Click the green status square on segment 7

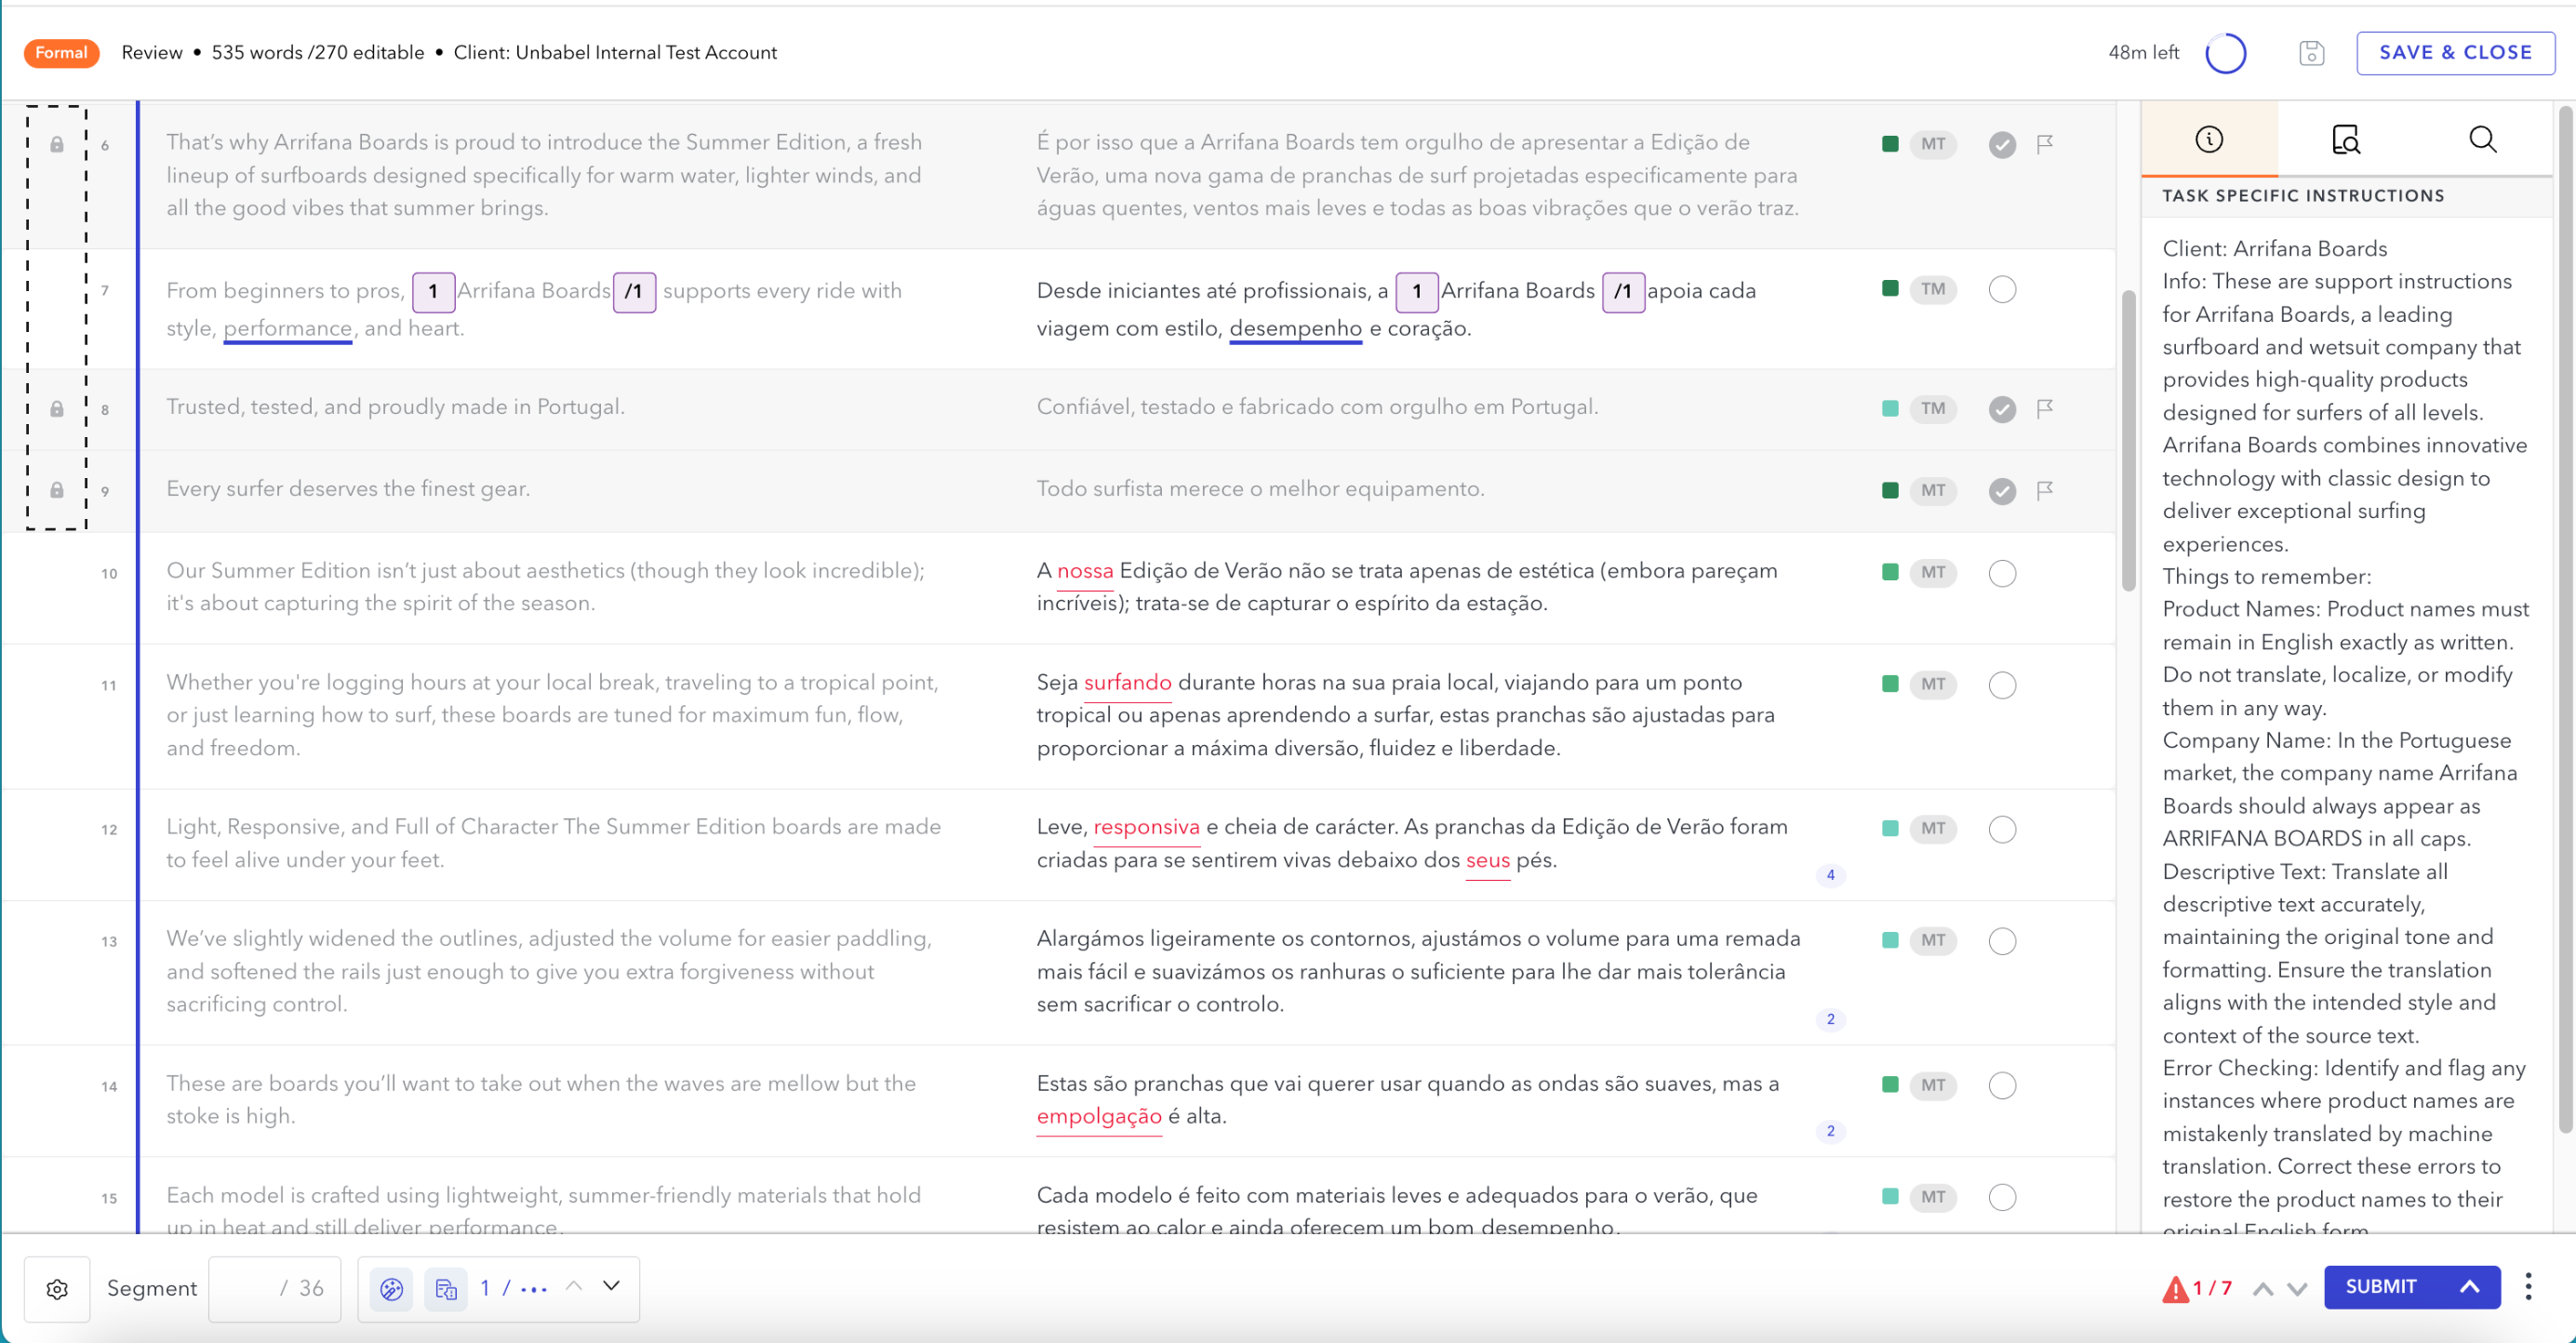coord(1890,289)
